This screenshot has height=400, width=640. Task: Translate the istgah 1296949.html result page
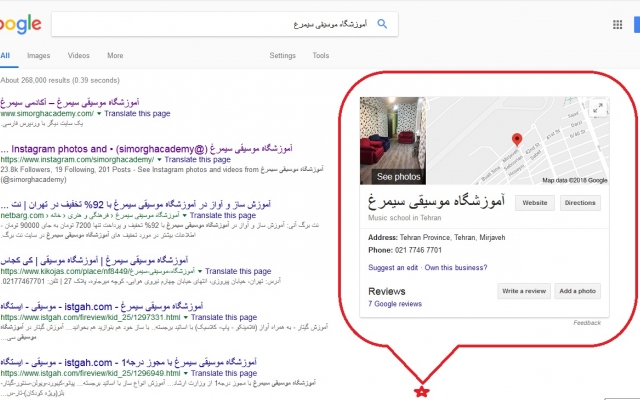224,373
